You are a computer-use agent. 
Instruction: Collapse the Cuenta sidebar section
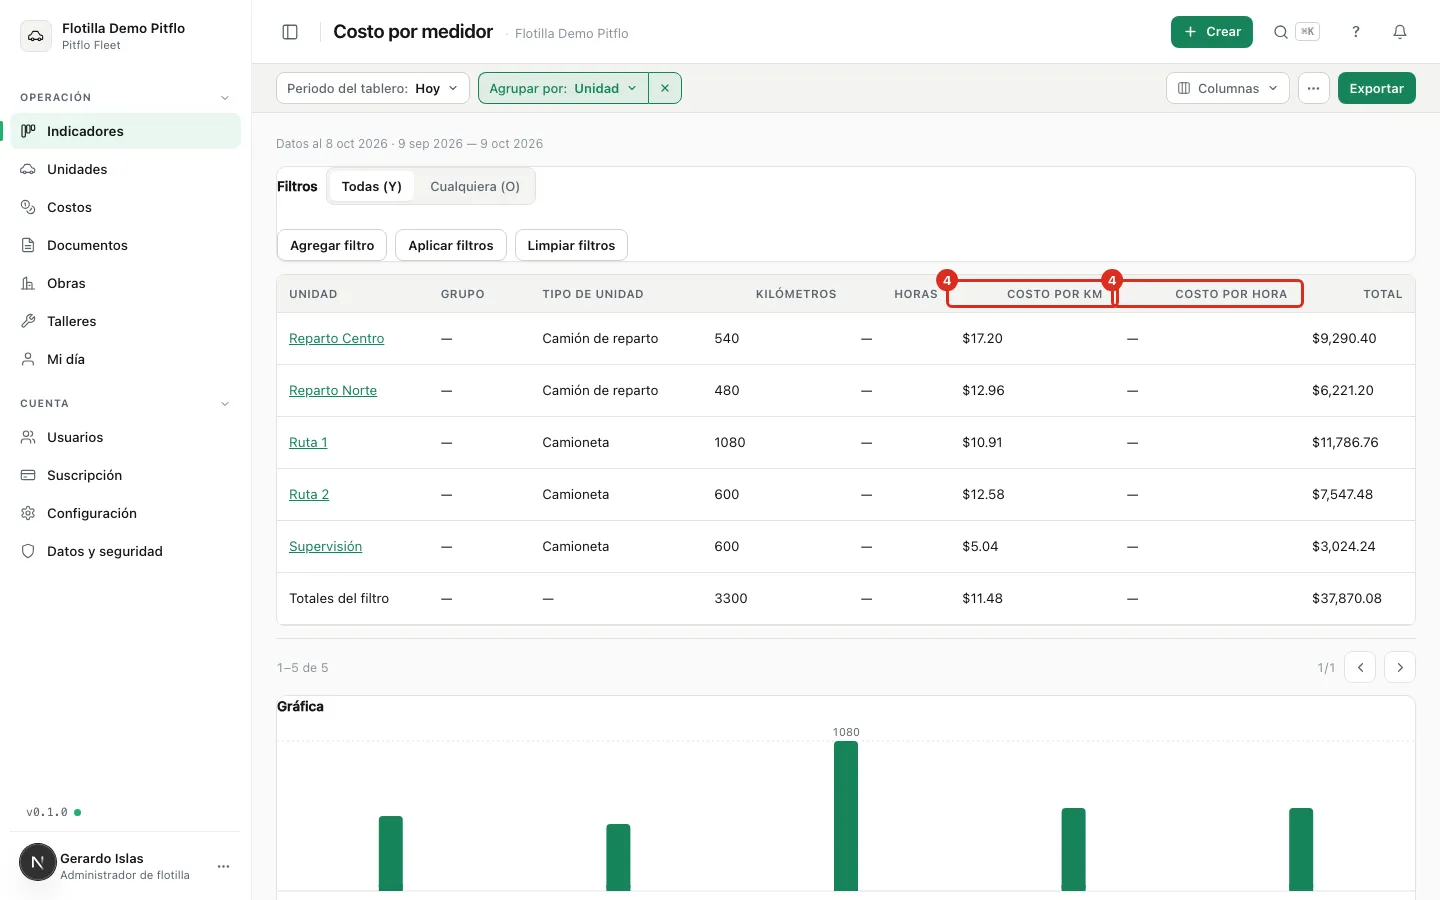[225, 404]
